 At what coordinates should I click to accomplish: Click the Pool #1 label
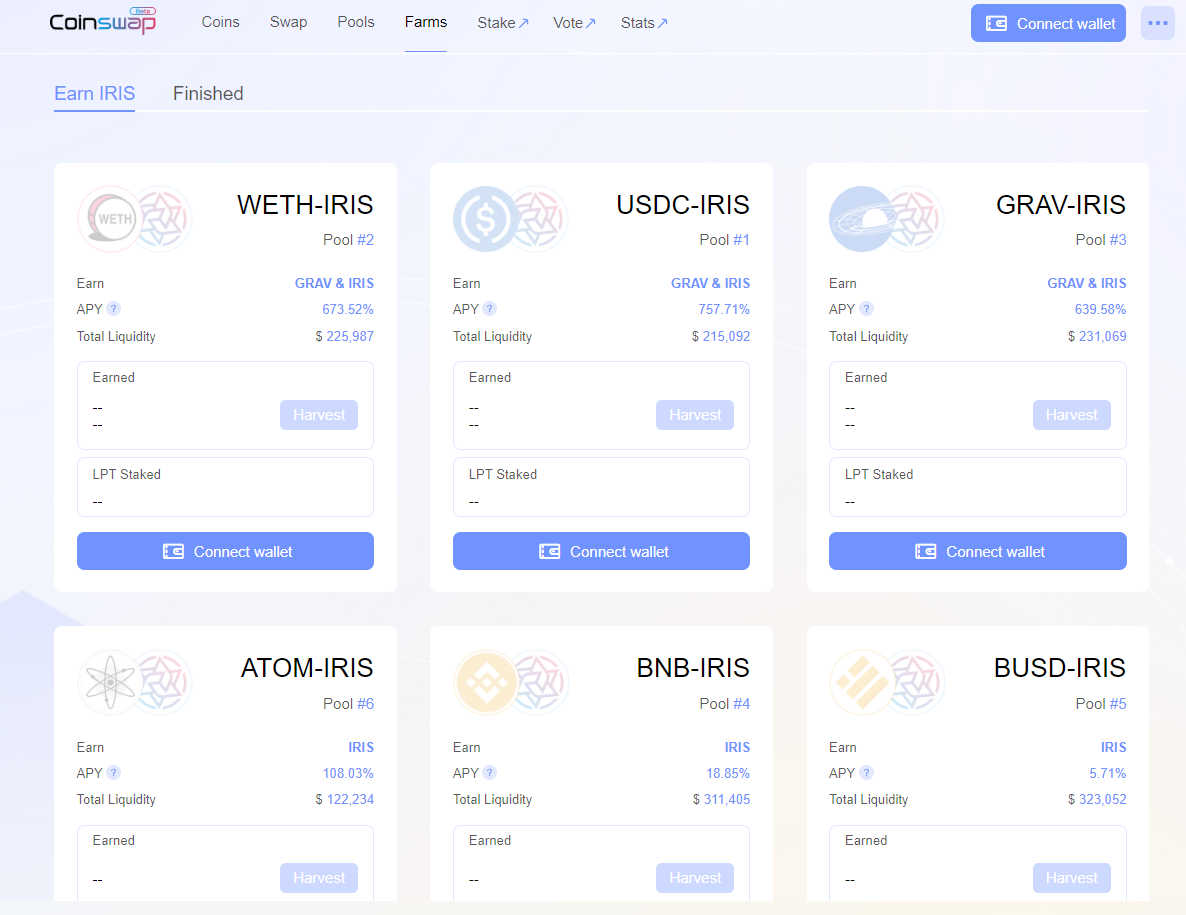(724, 240)
